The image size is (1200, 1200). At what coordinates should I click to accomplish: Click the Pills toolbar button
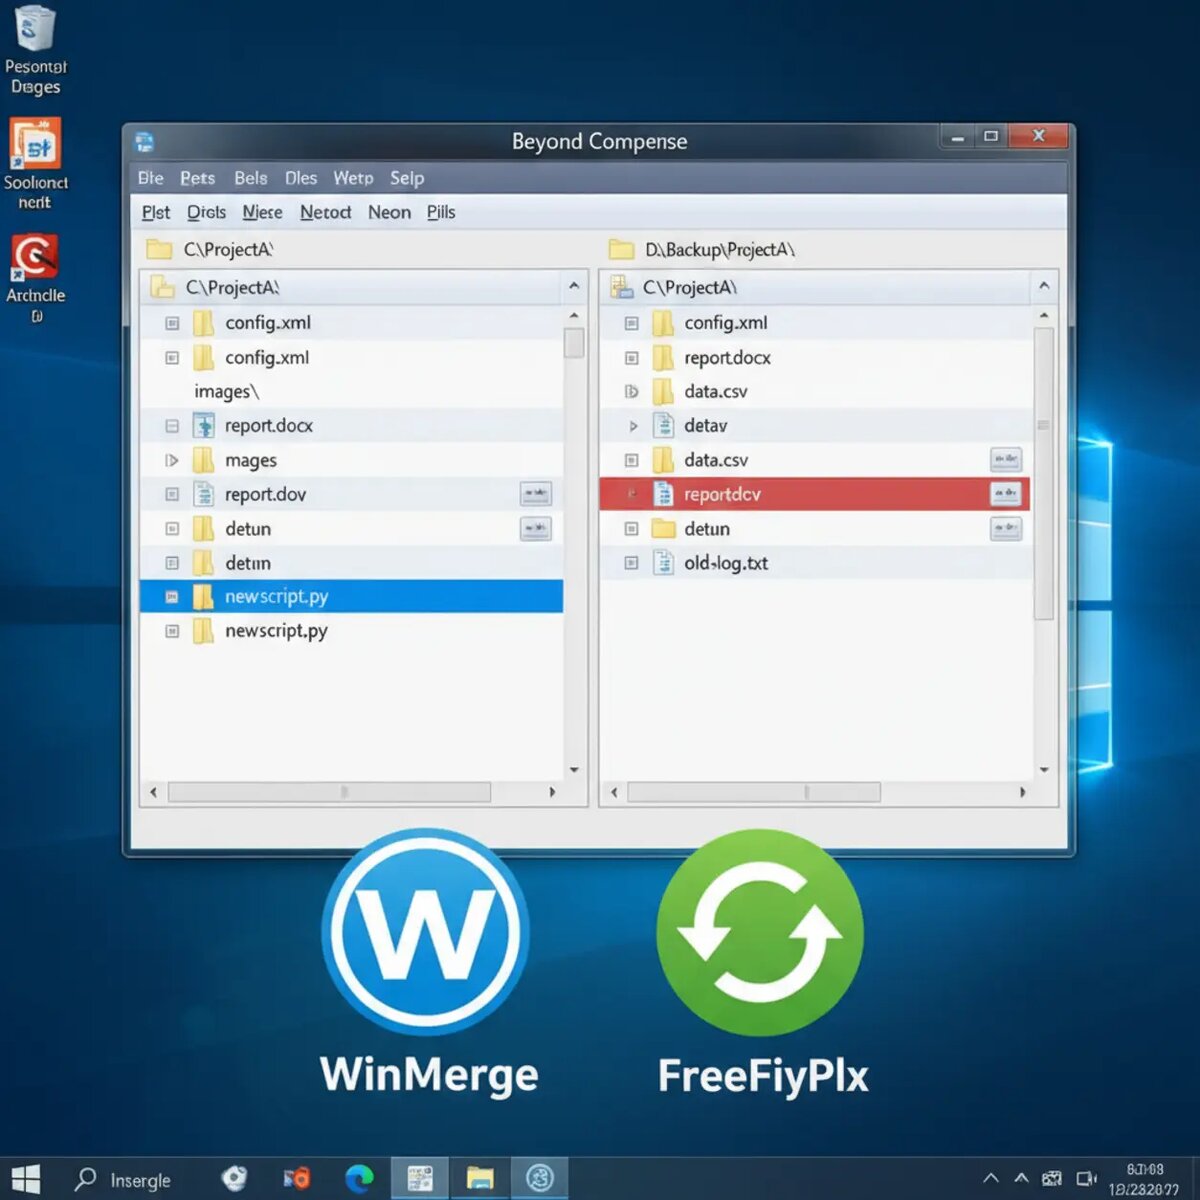tap(441, 212)
